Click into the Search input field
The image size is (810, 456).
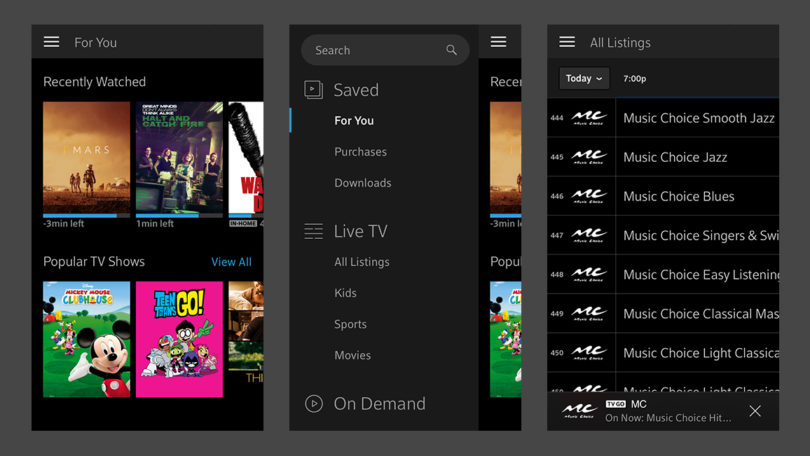pos(385,50)
